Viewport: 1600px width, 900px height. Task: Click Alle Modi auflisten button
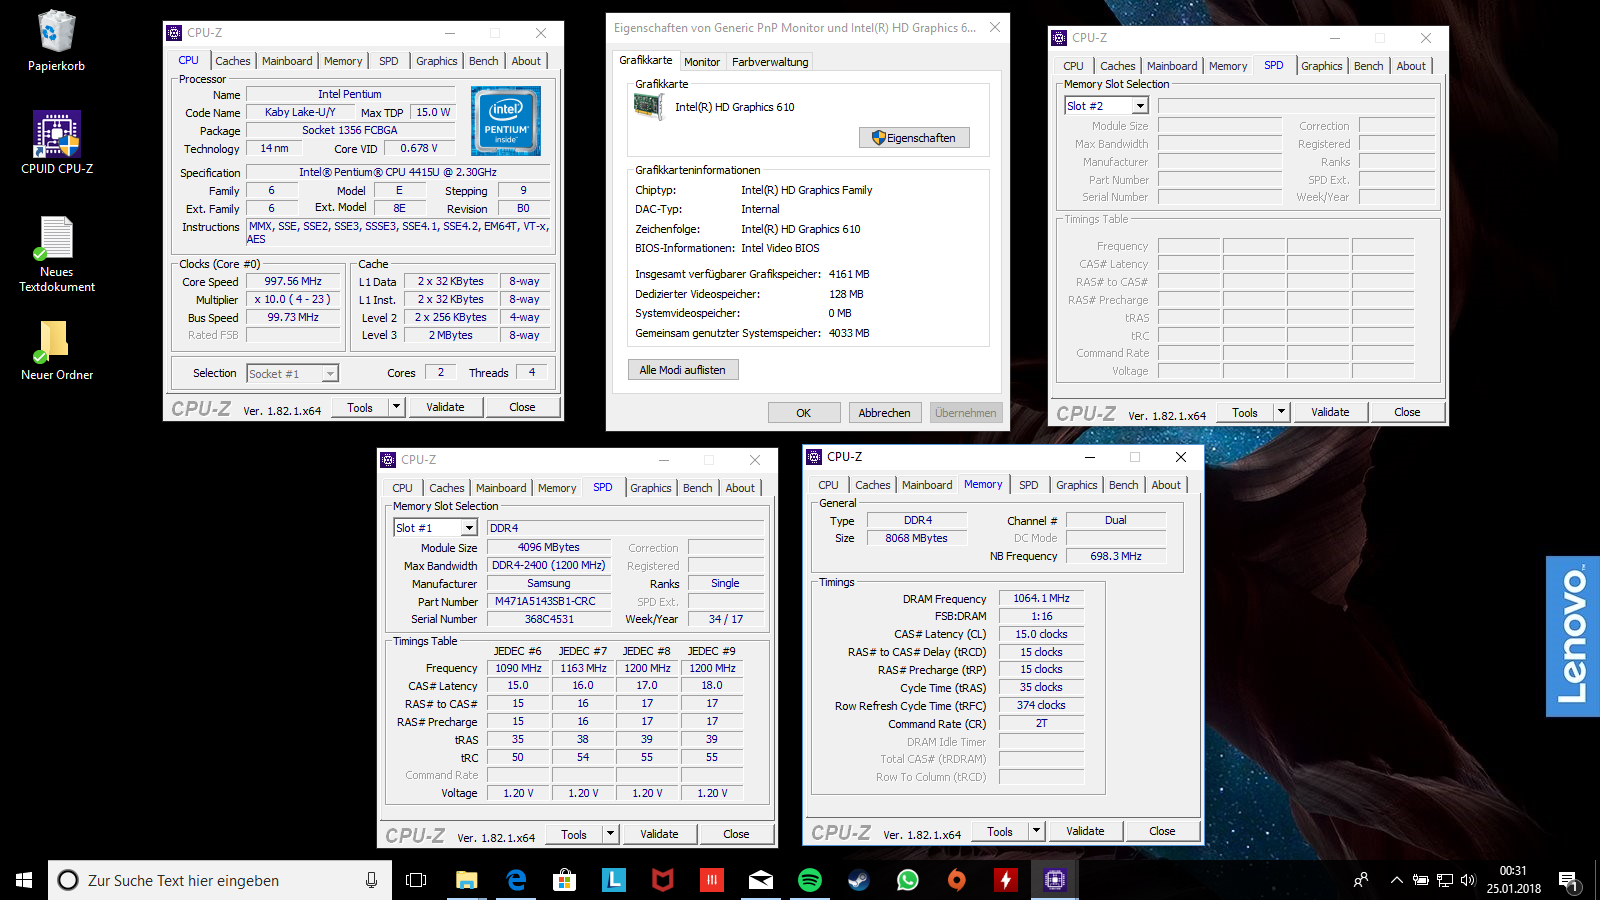tap(683, 370)
